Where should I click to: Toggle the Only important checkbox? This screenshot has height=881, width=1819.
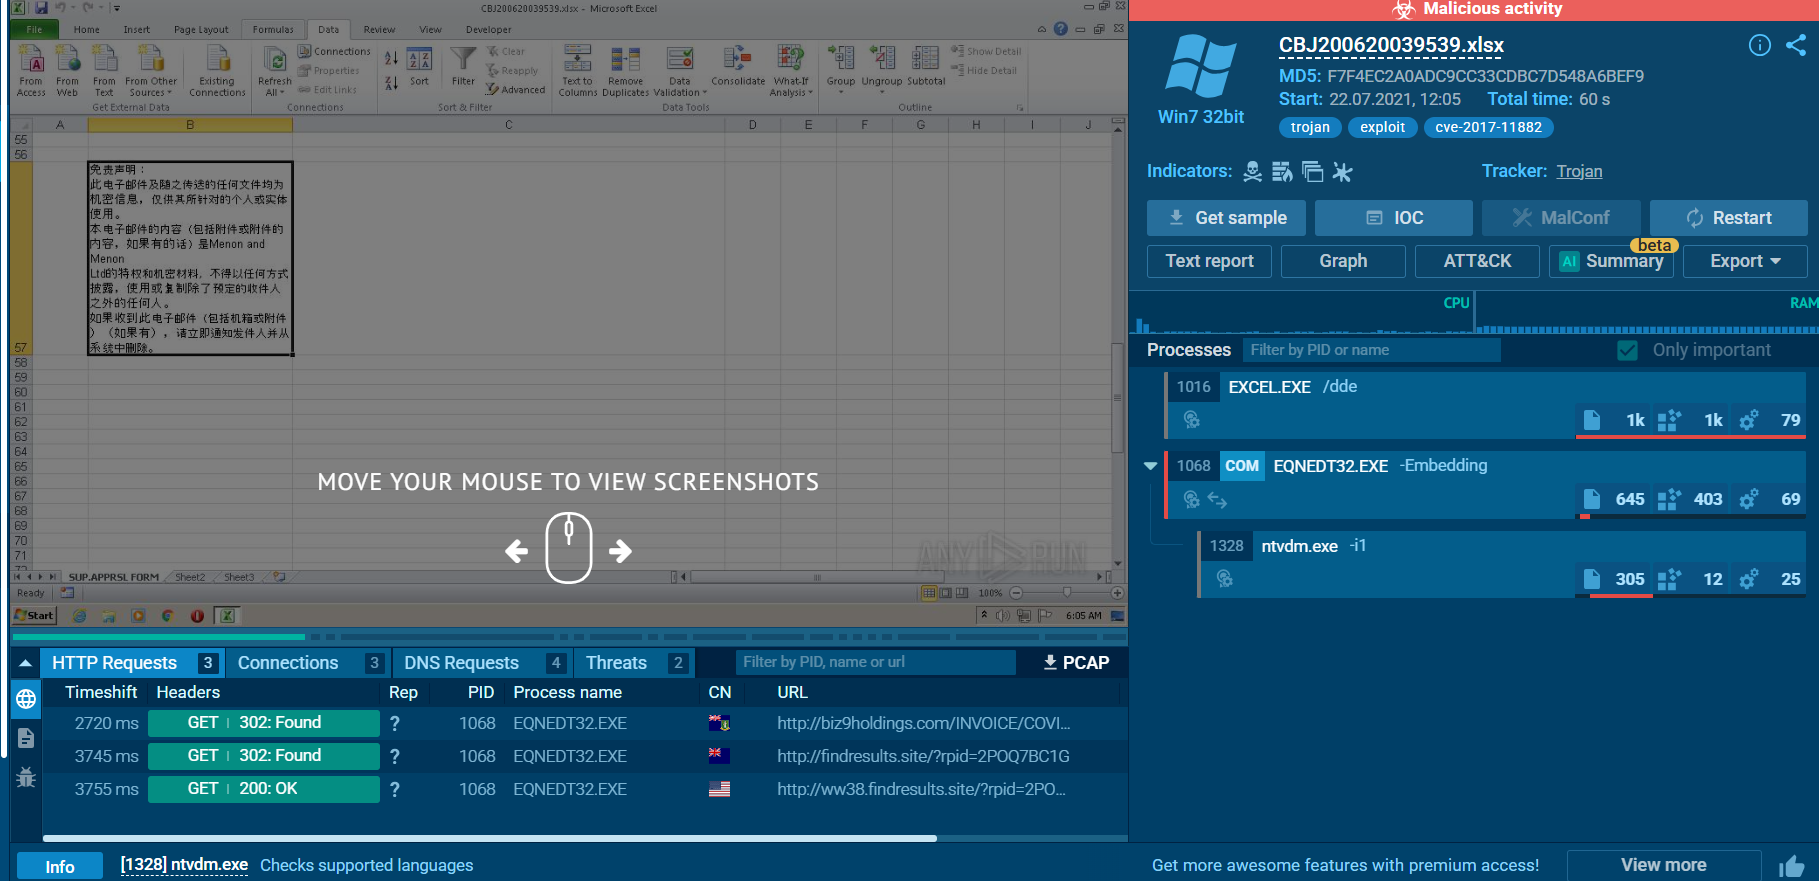(x=1627, y=350)
